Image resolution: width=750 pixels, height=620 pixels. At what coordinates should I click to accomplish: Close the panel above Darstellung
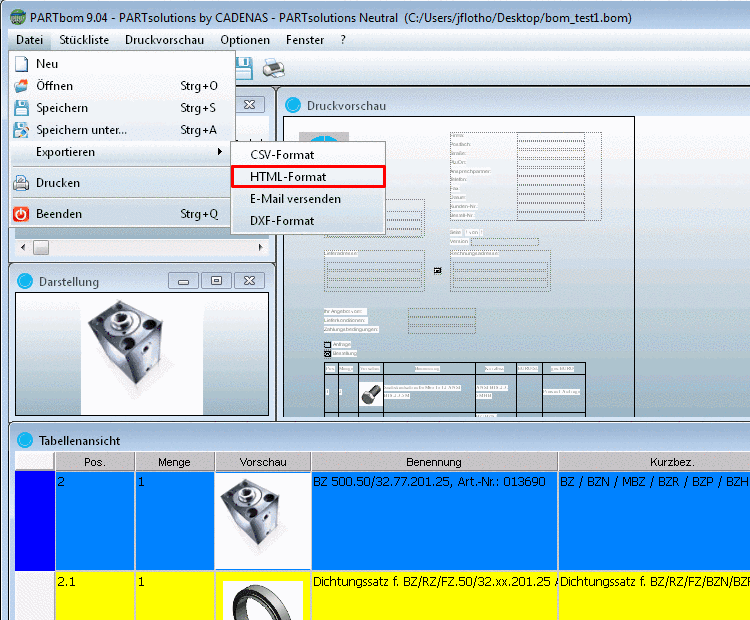pos(249,105)
